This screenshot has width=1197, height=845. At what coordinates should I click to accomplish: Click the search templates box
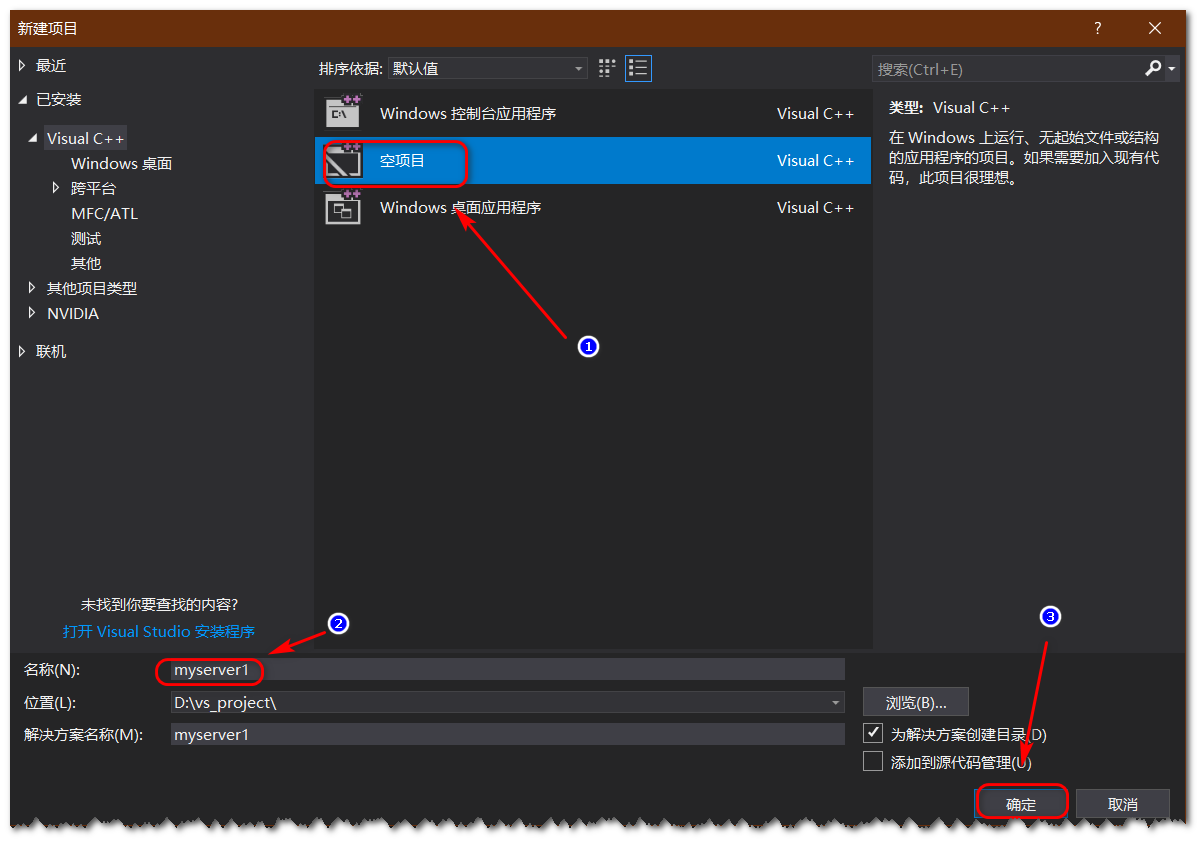point(1008,69)
